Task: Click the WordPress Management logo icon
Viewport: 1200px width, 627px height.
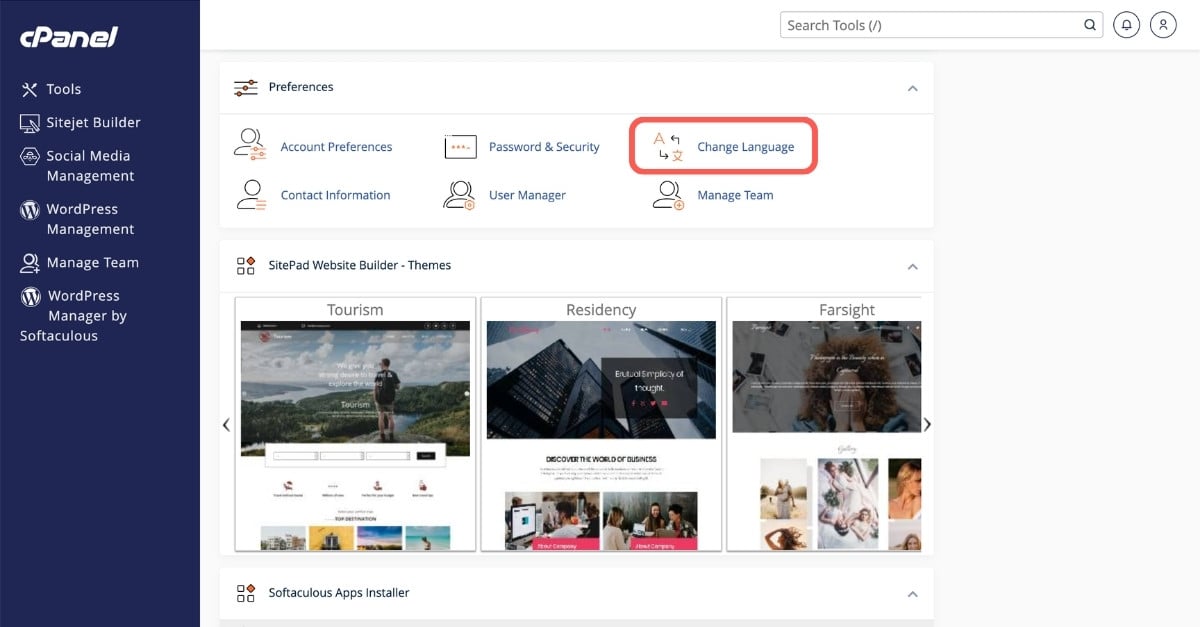Action: tap(29, 209)
